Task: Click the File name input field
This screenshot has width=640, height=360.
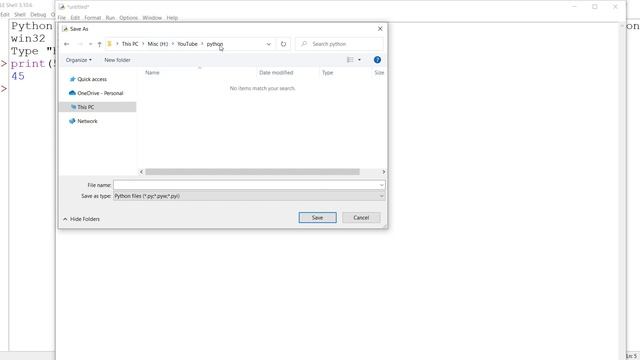Action: (246, 185)
